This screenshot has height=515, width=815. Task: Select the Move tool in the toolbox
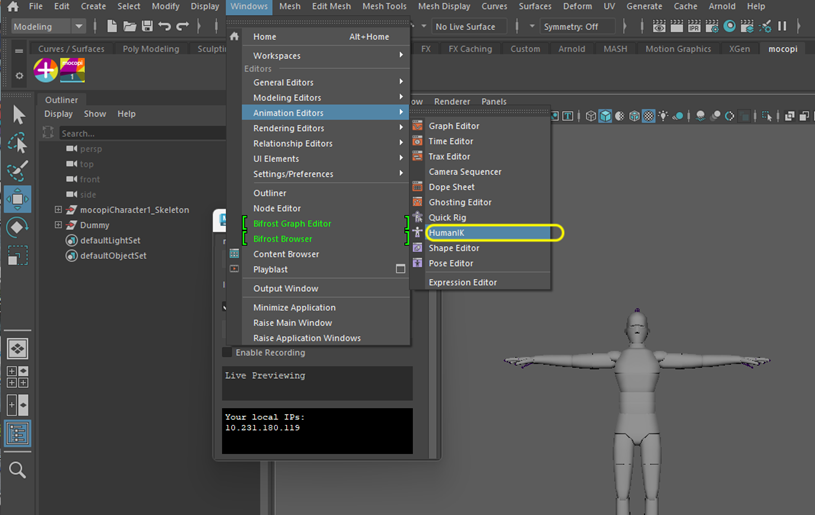[x=17, y=199]
